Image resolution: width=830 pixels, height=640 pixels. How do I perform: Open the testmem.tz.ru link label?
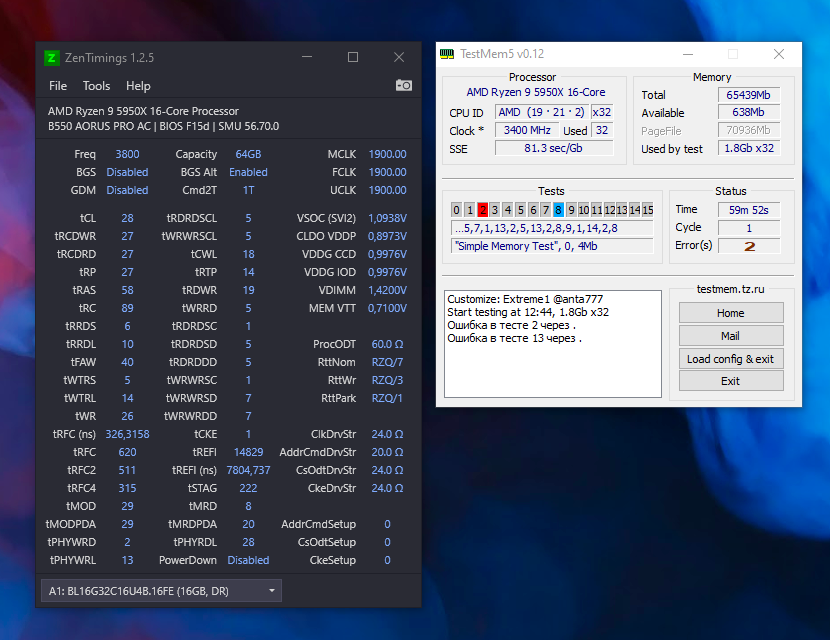click(730, 289)
